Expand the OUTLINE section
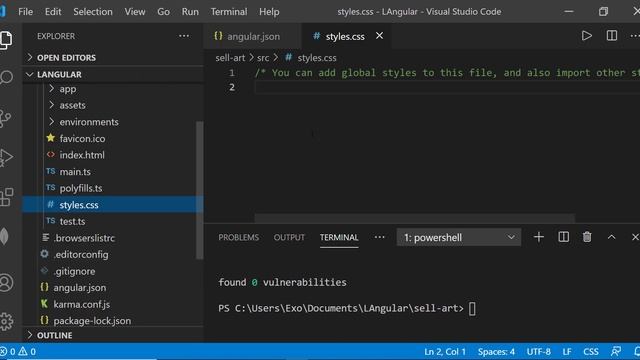The height and width of the screenshot is (360, 640). (x=113, y=335)
